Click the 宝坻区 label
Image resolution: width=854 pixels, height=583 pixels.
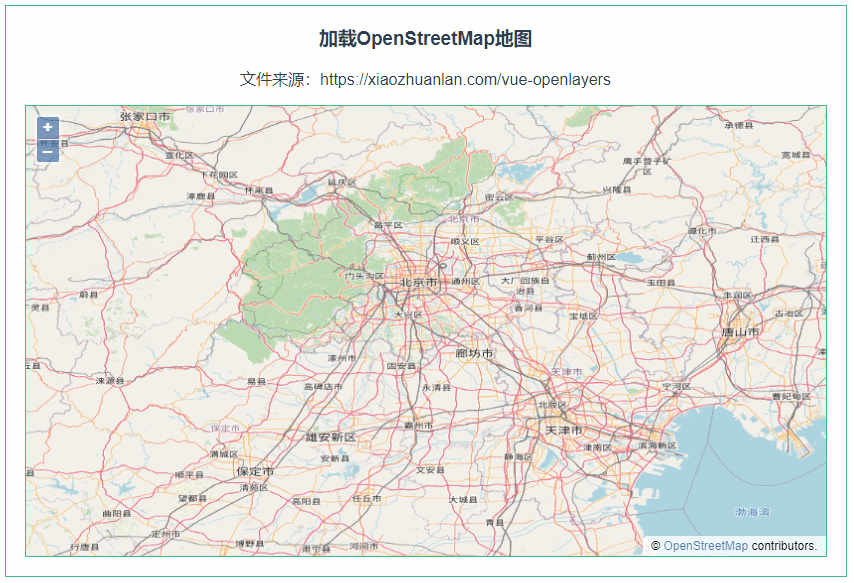point(583,315)
